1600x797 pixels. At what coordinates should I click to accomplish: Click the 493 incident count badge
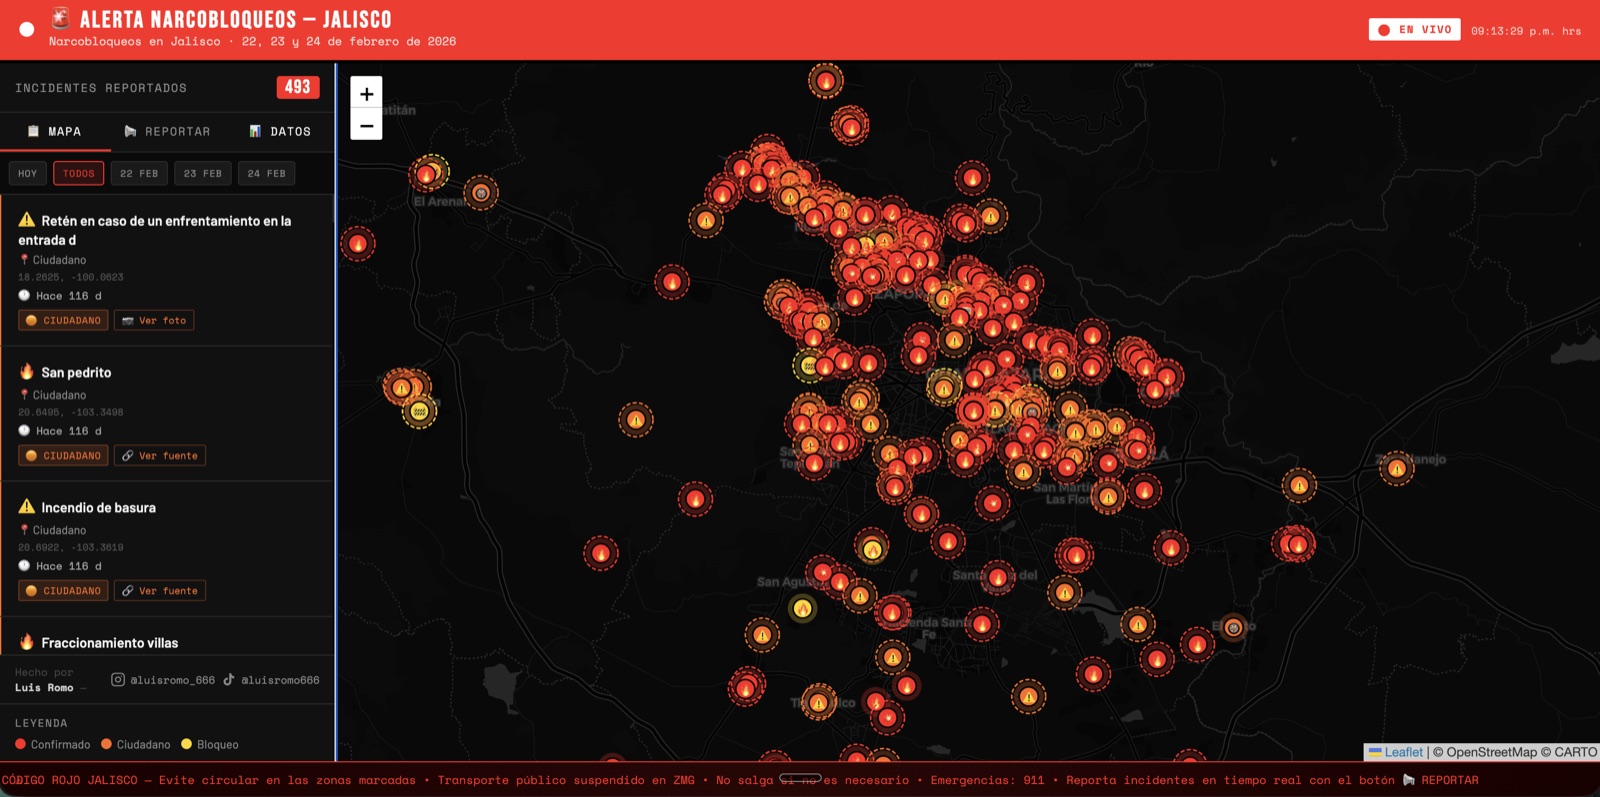(298, 87)
